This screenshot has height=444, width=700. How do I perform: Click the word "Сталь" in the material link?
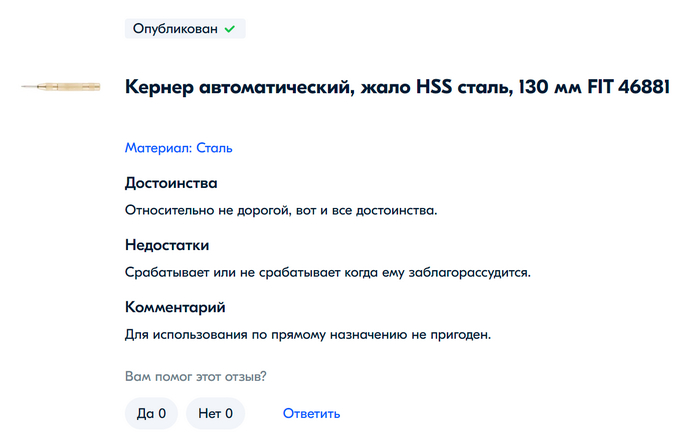[214, 148]
